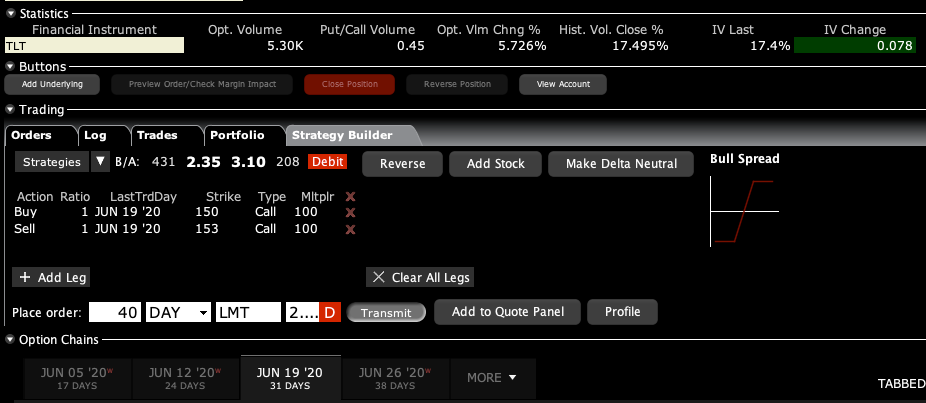Image resolution: width=926 pixels, height=403 pixels.
Task: Expand the MORE expirations dropdown
Action: (x=493, y=378)
